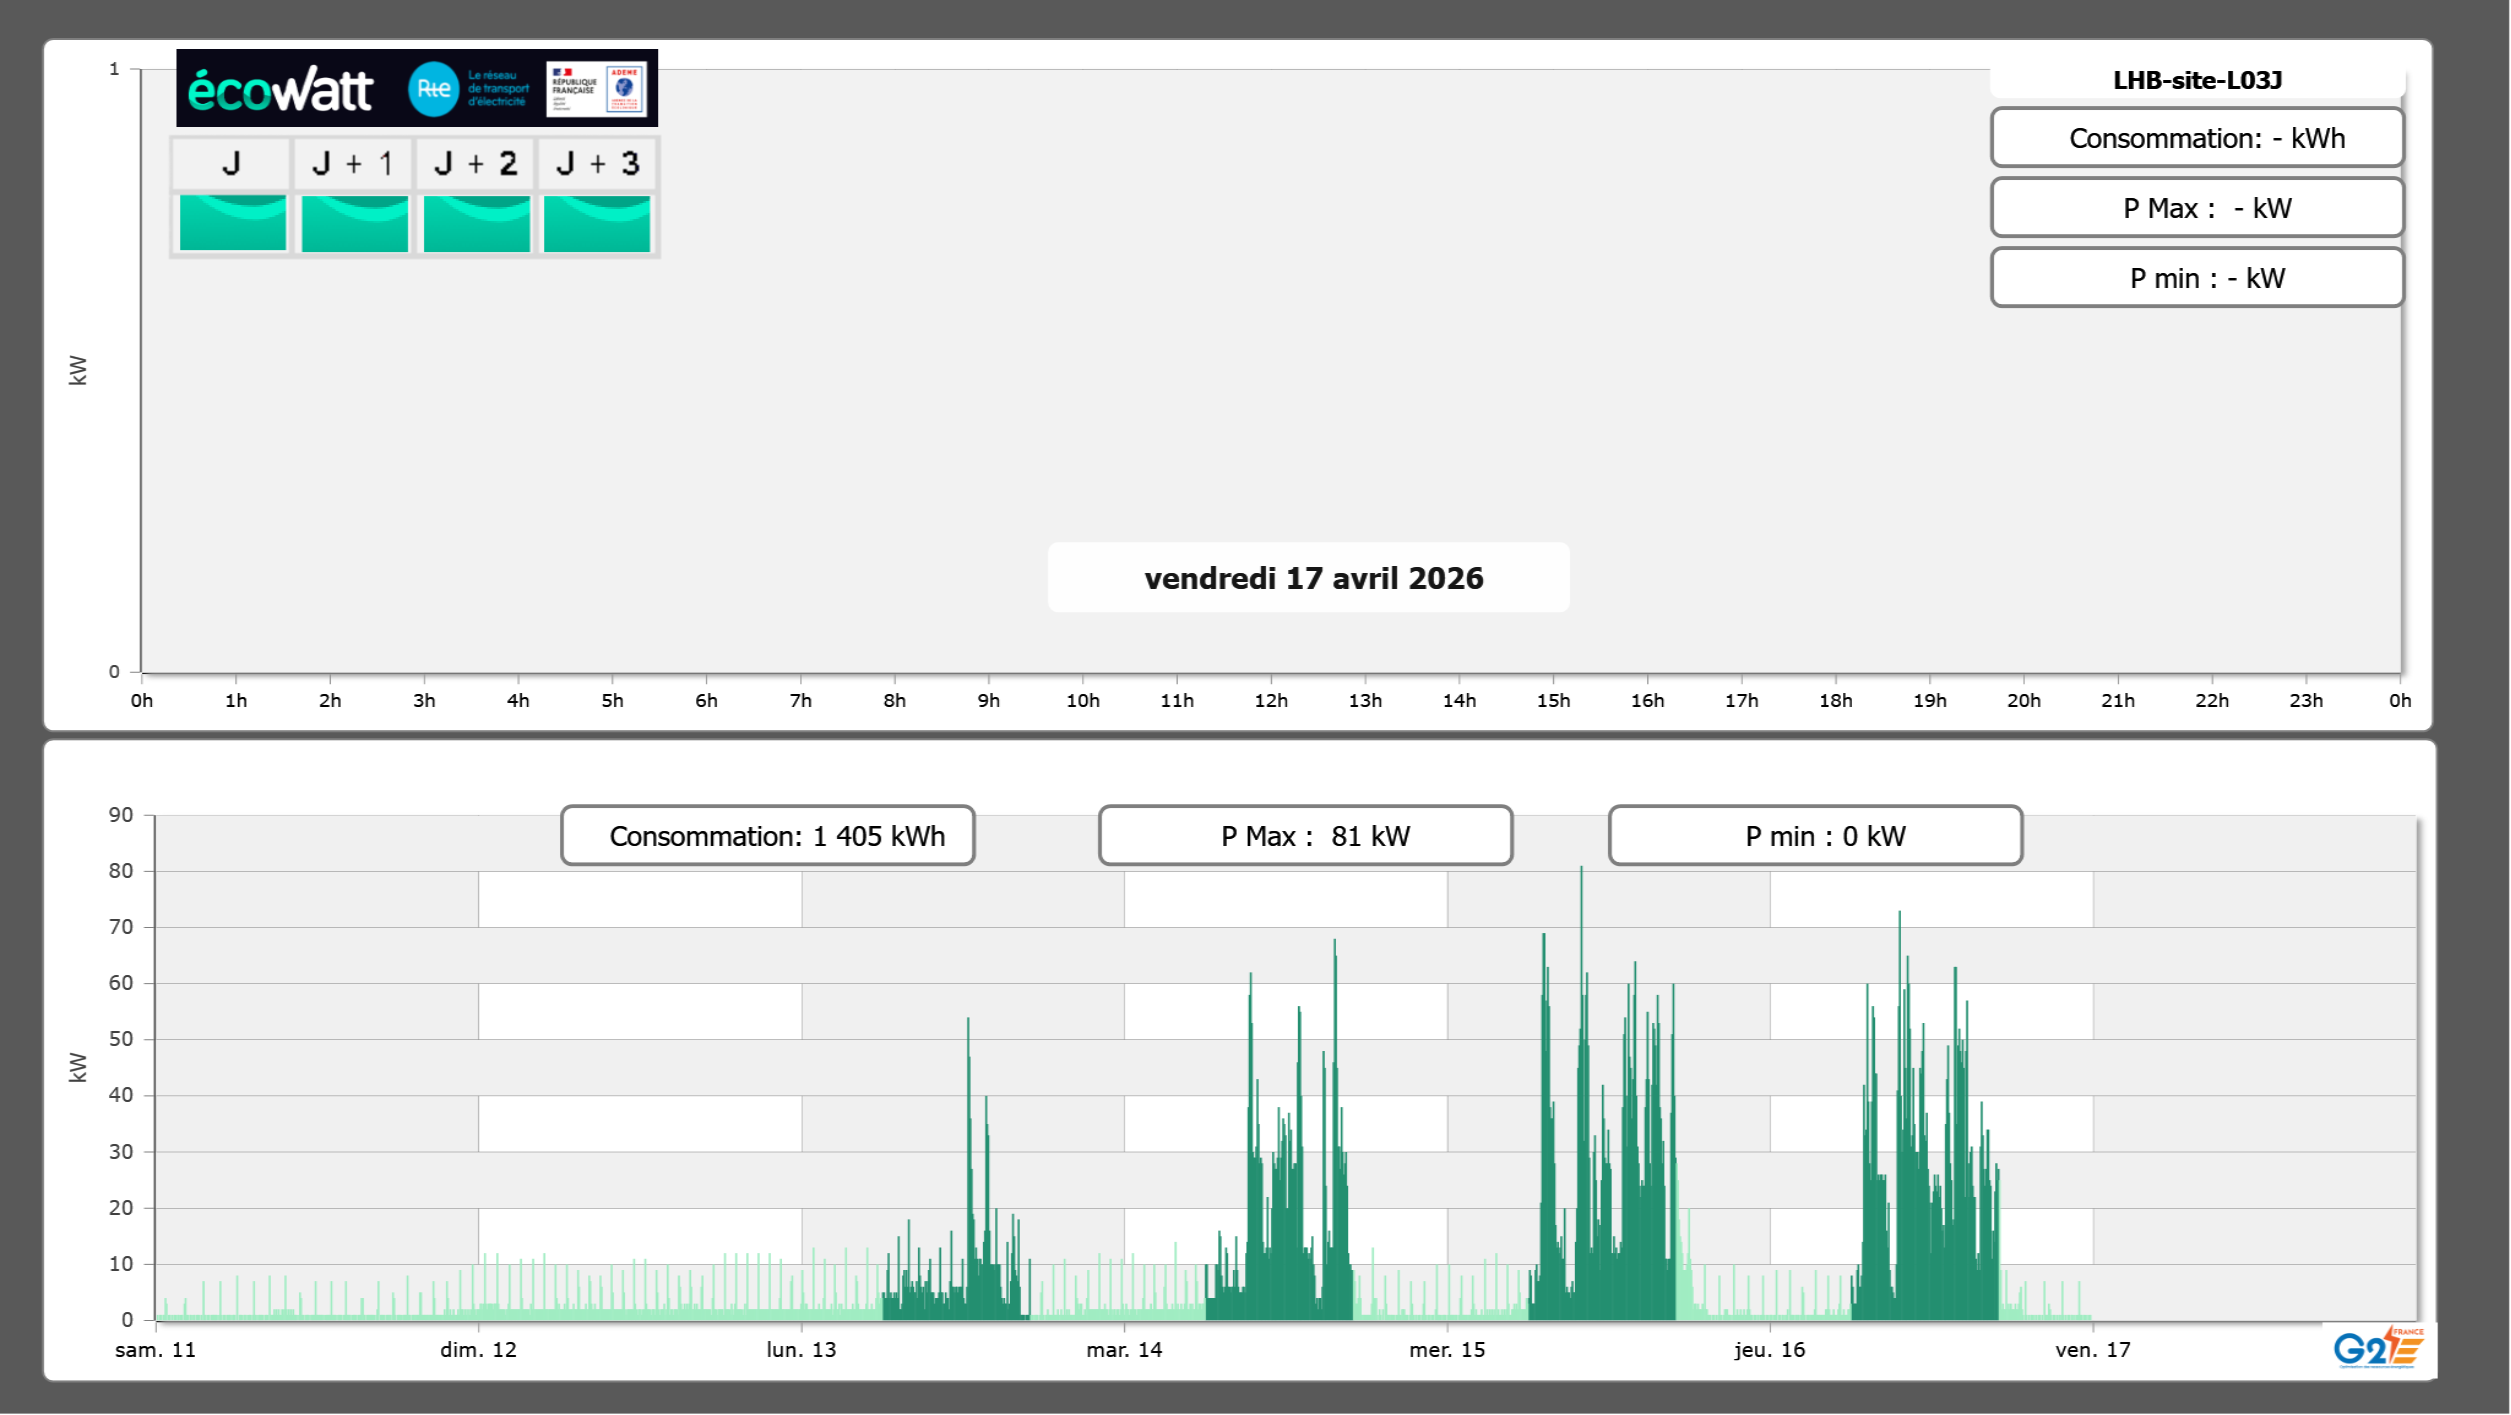2511x1415 pixels.
Task: Click the G2E France logo
Action: (2378, 1347)
